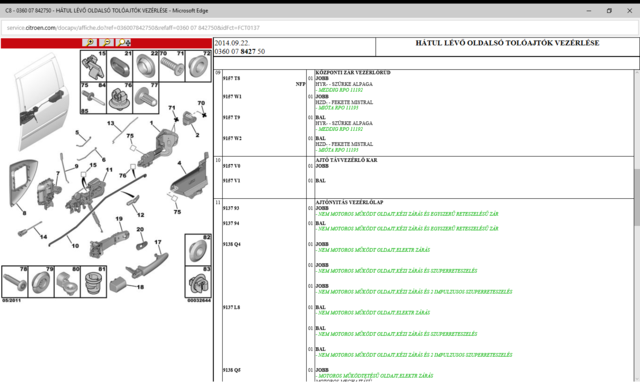
Task: Select the part 72 grommet thumbnail
Action: [198, 66]
